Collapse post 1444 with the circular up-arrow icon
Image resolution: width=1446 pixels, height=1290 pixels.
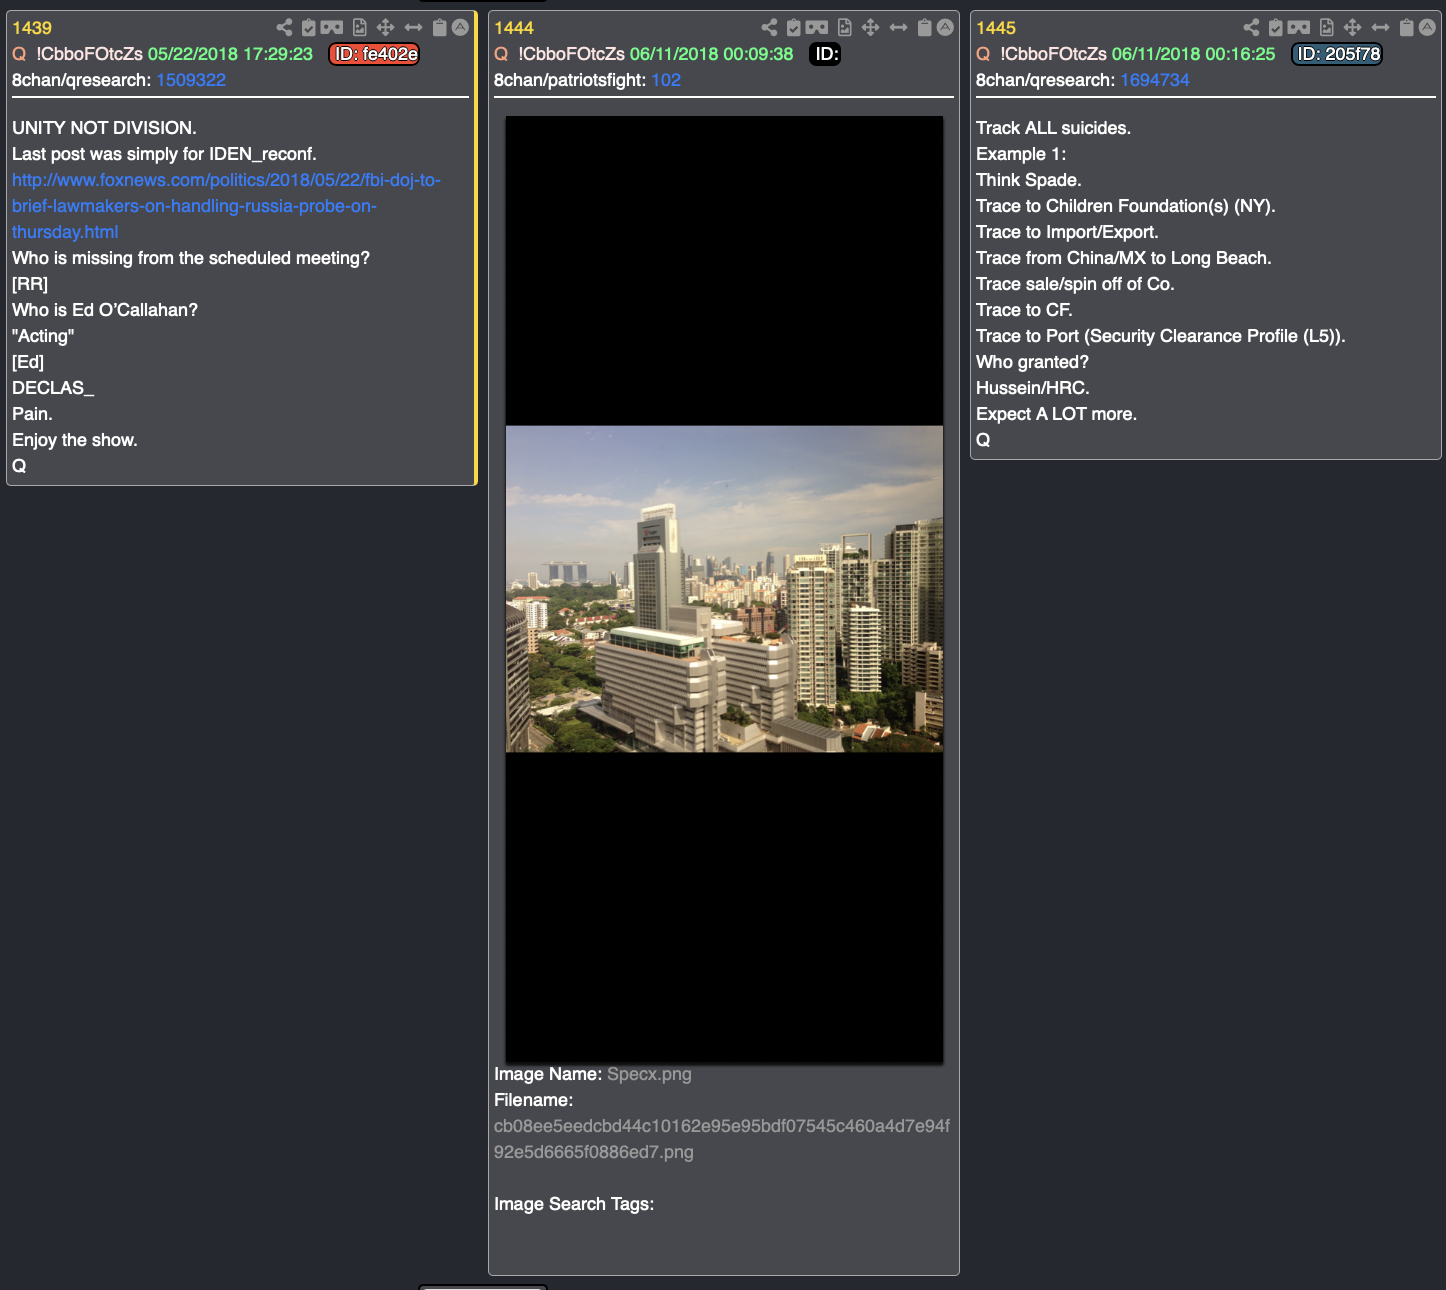(945, 28)
